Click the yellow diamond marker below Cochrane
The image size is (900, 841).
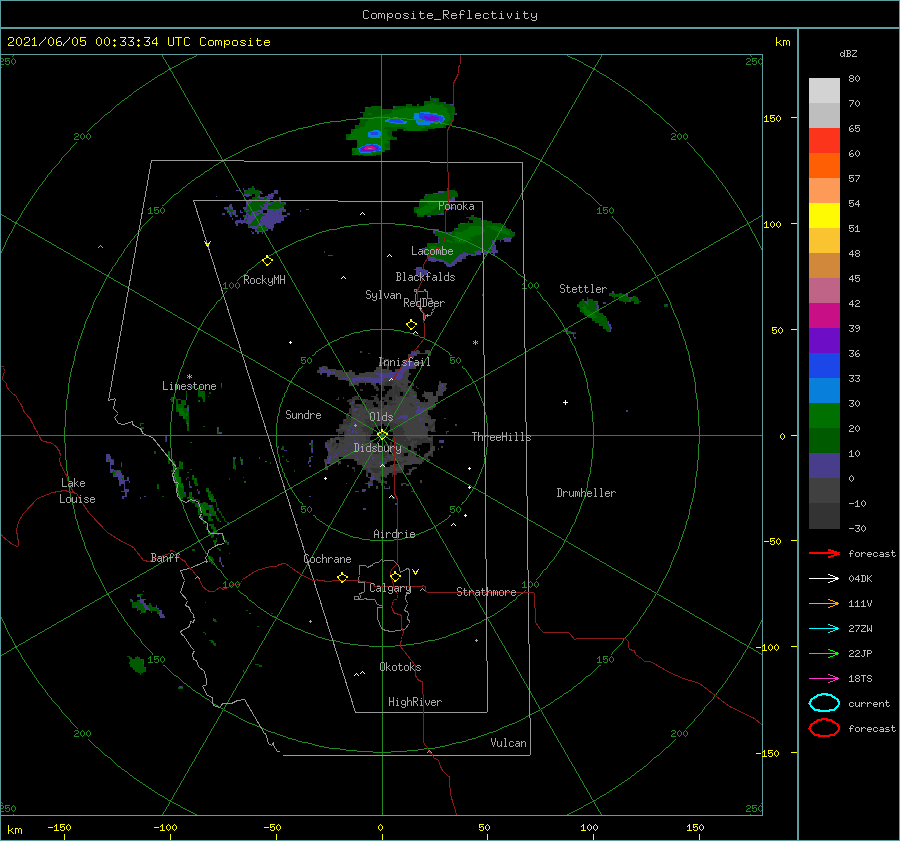point(342,577)
